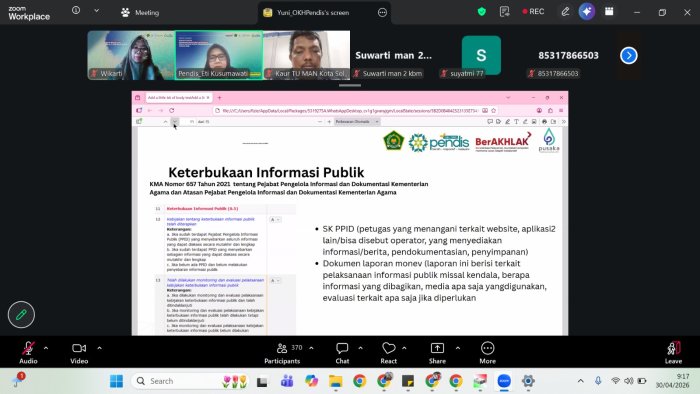
Task: Open Microsoft Teams from taskbar
Action: [x=287, y=381]
